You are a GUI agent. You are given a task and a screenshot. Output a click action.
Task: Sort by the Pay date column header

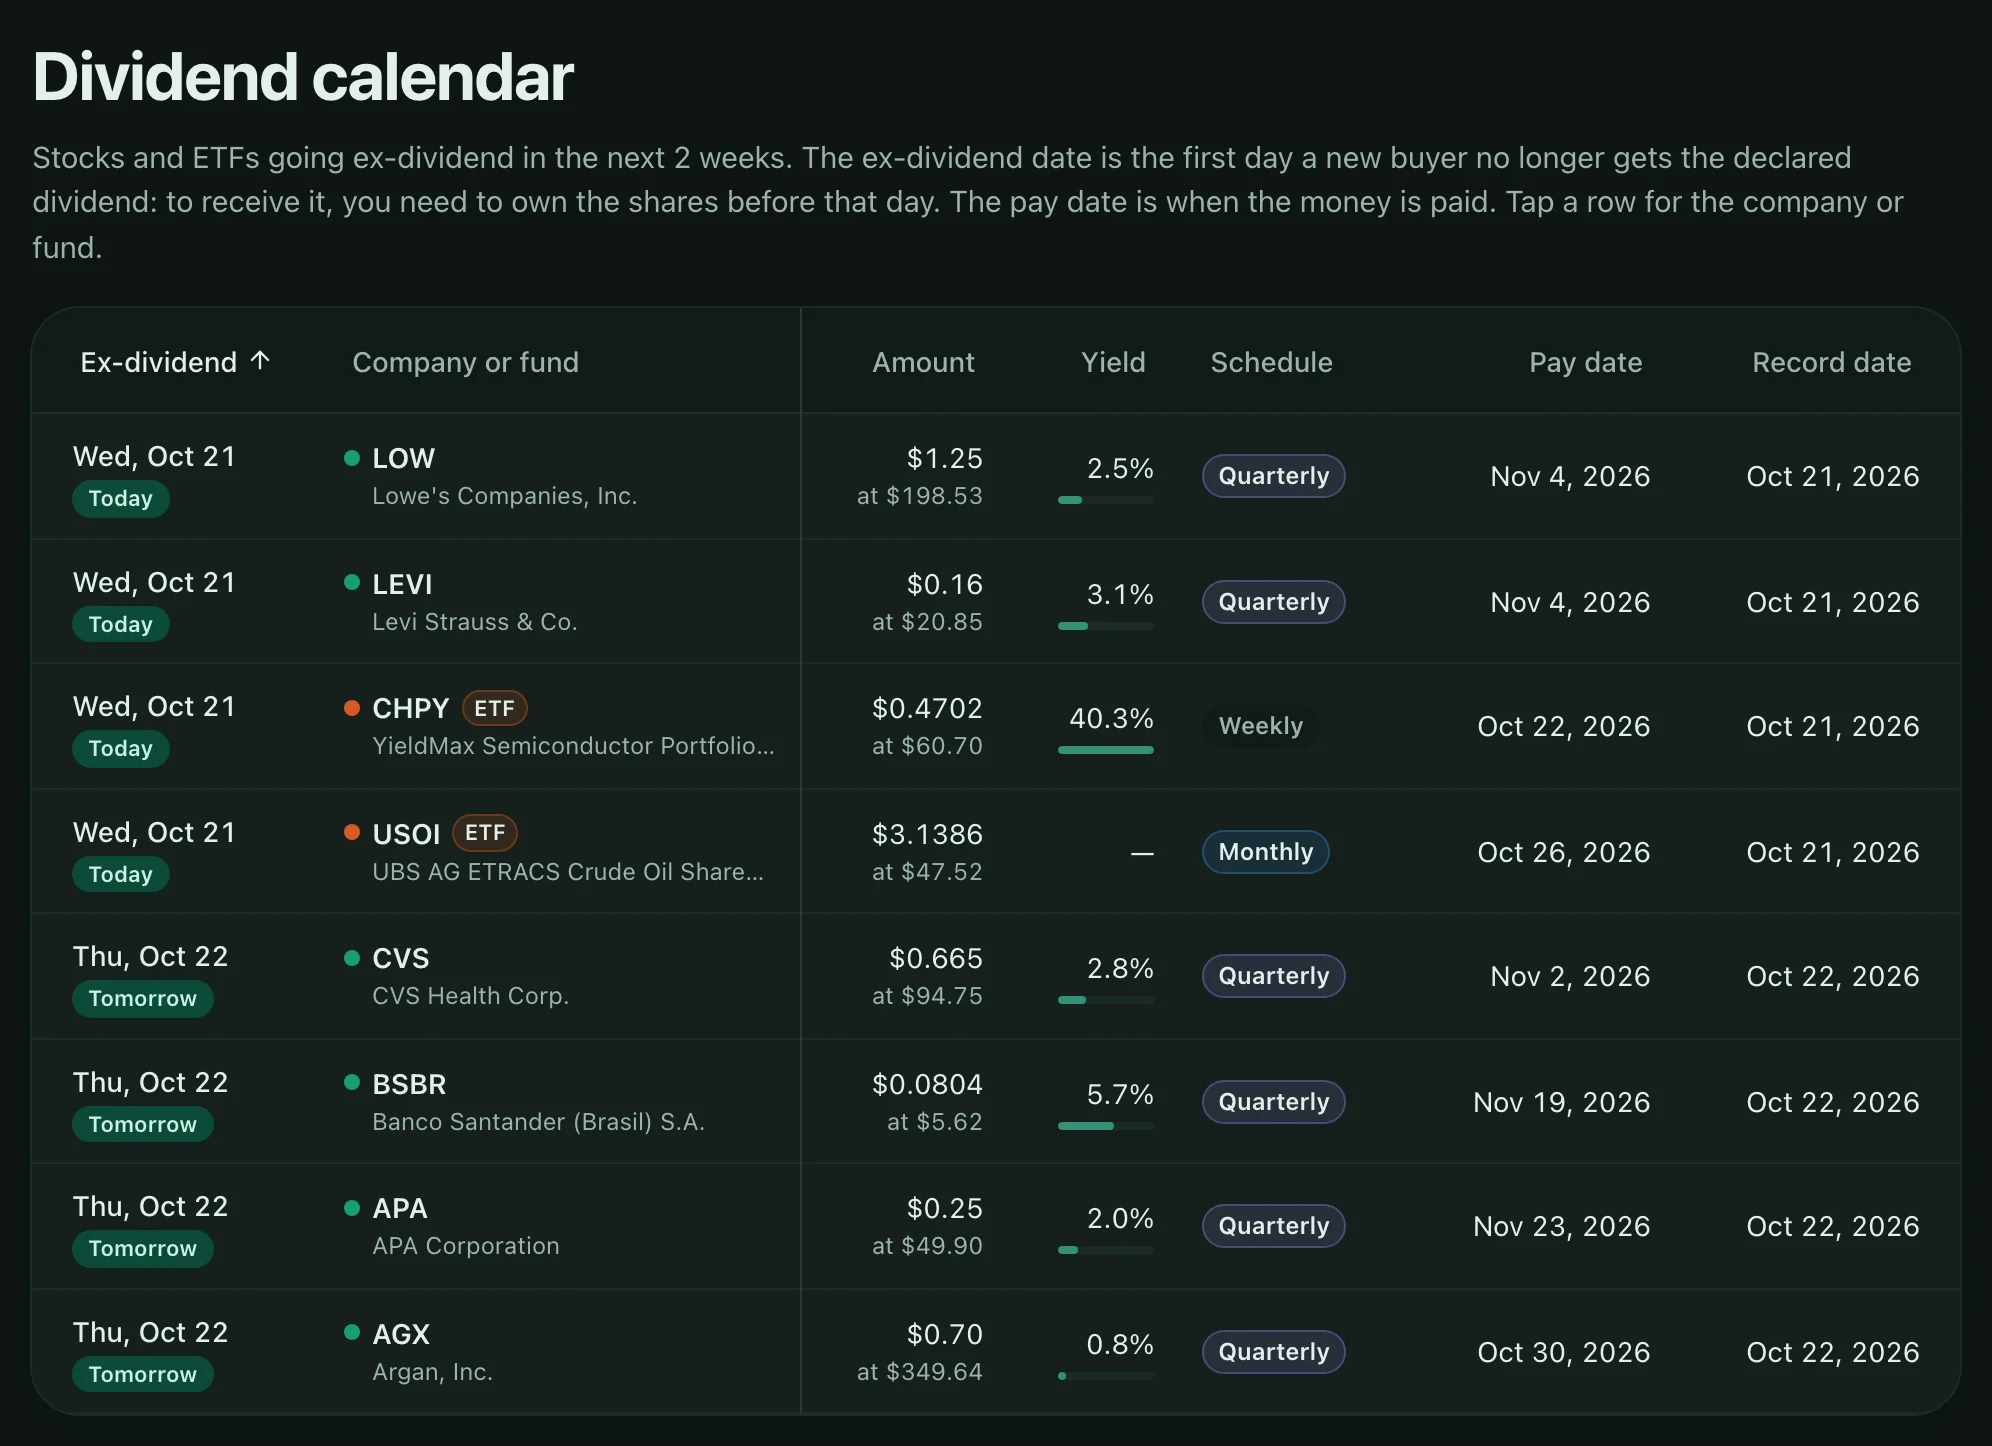(x=1585, y=362)
